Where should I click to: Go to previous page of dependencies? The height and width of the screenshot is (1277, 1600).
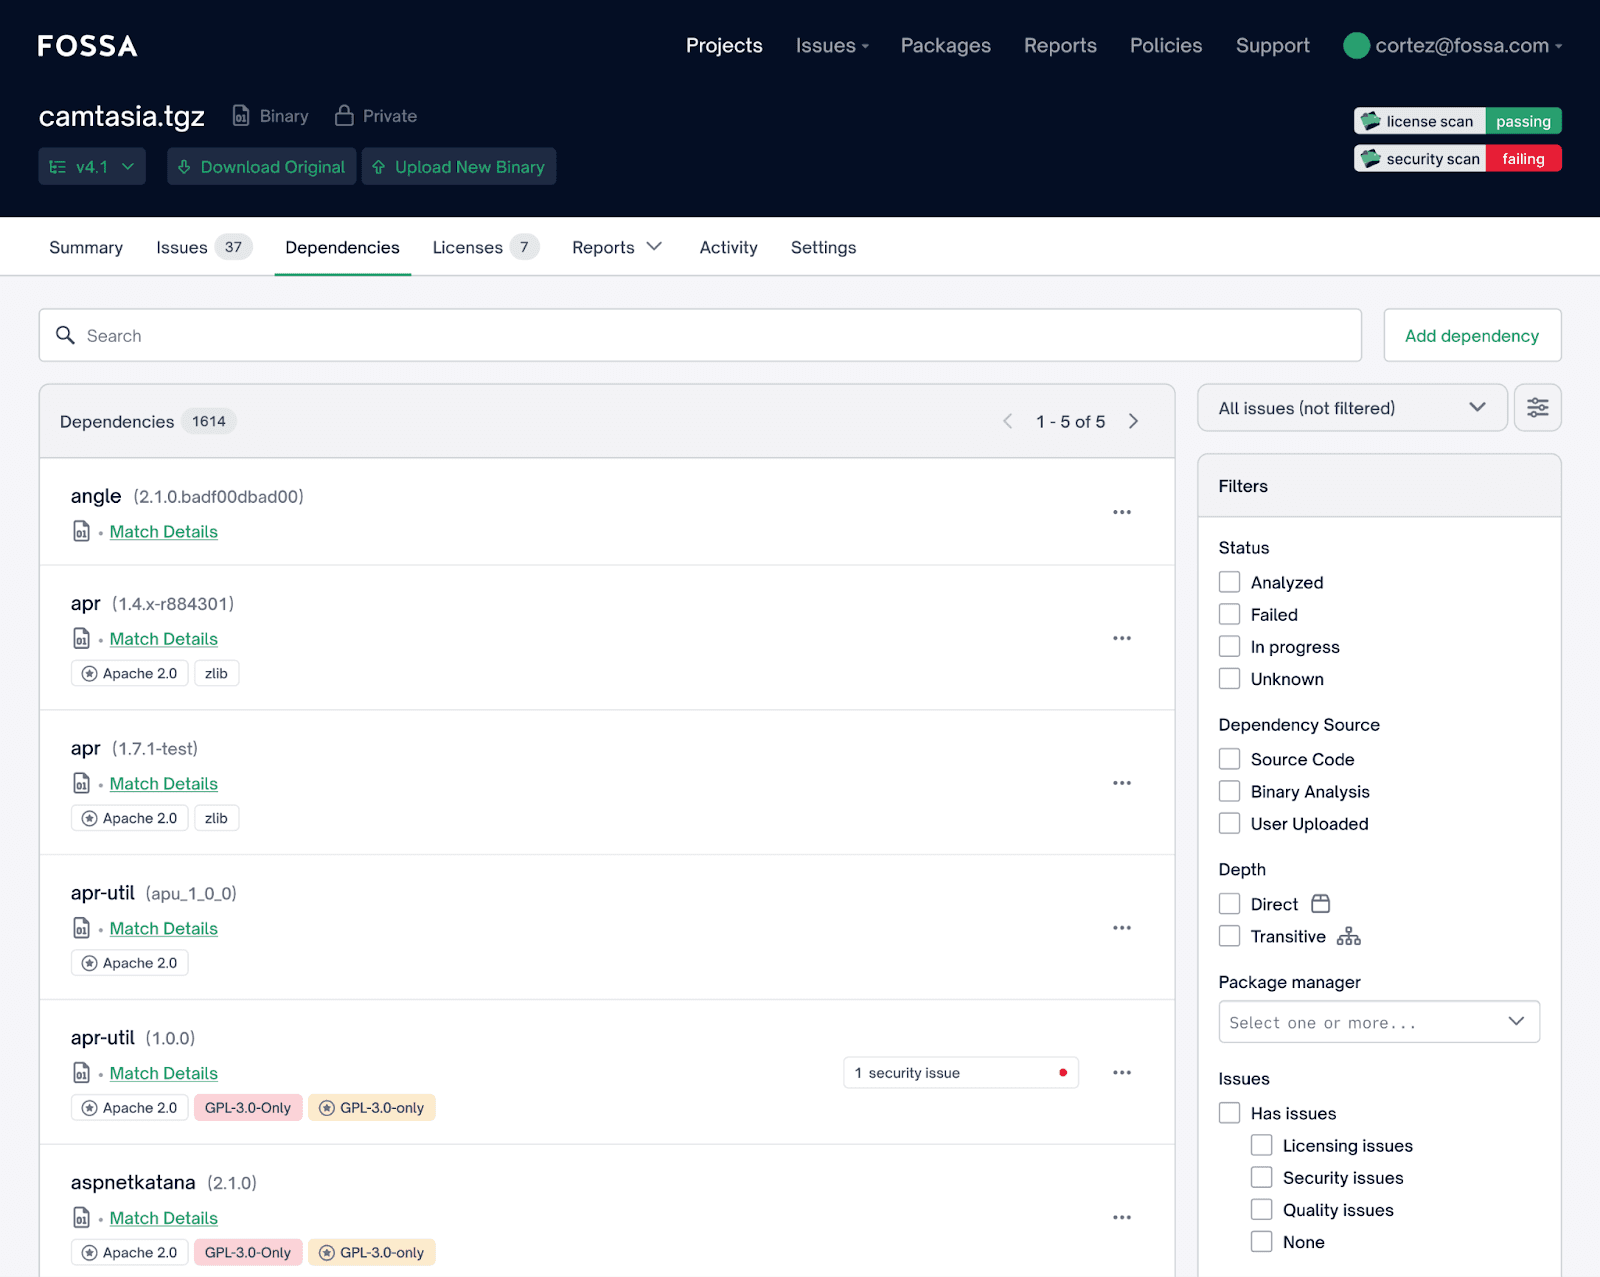pos(1008,422)
